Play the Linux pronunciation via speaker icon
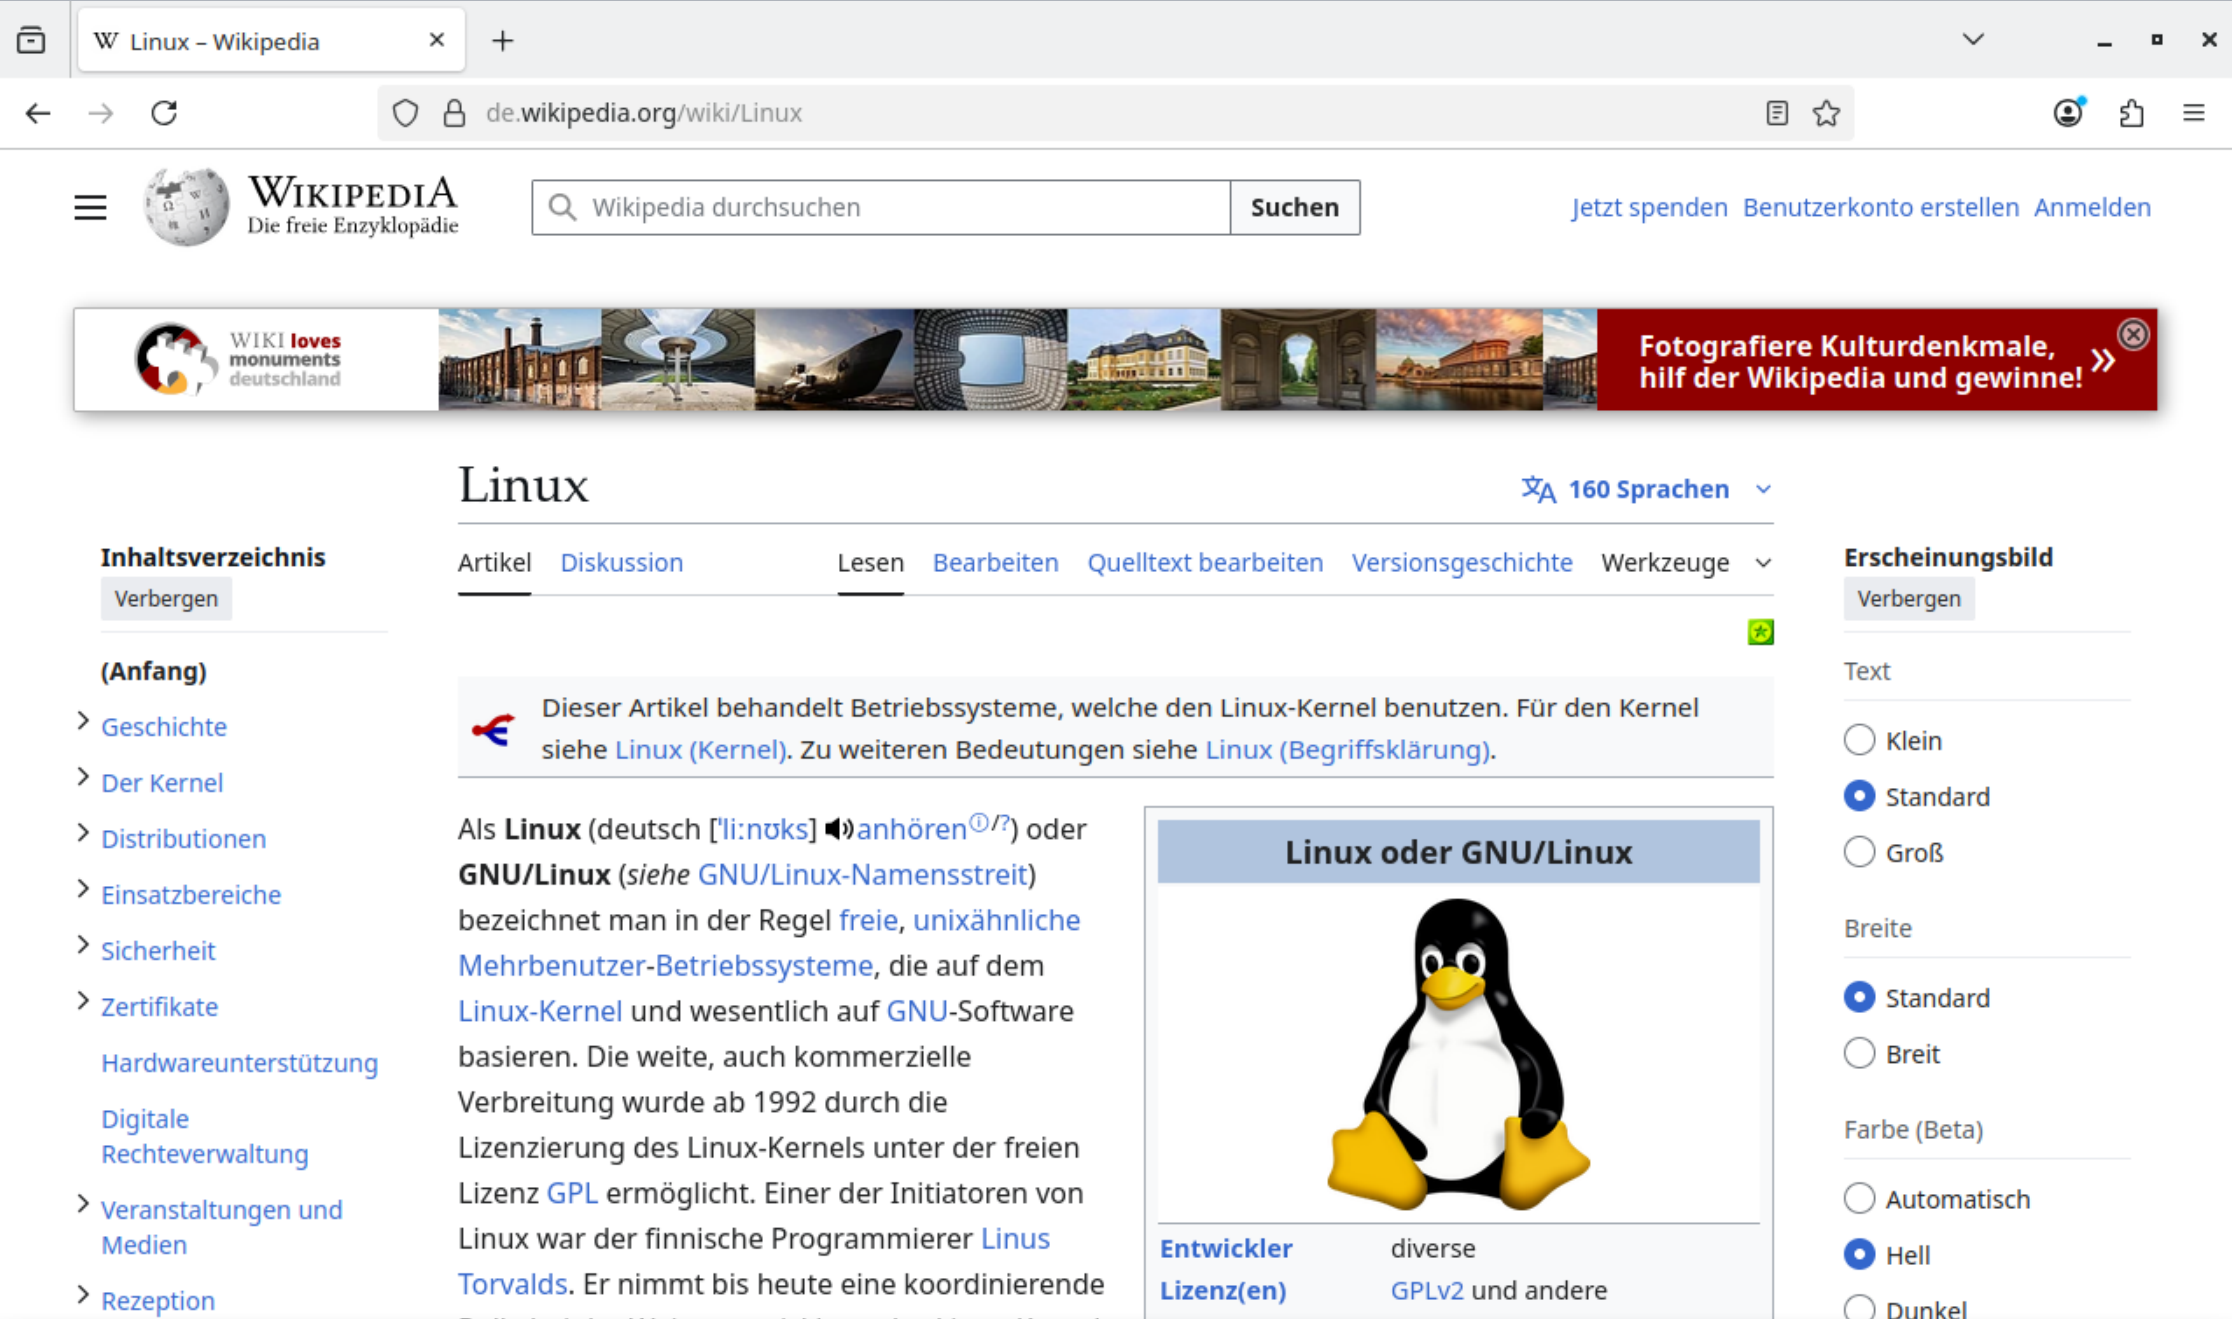This screenshot has width=2232, height=1319. 839,828
